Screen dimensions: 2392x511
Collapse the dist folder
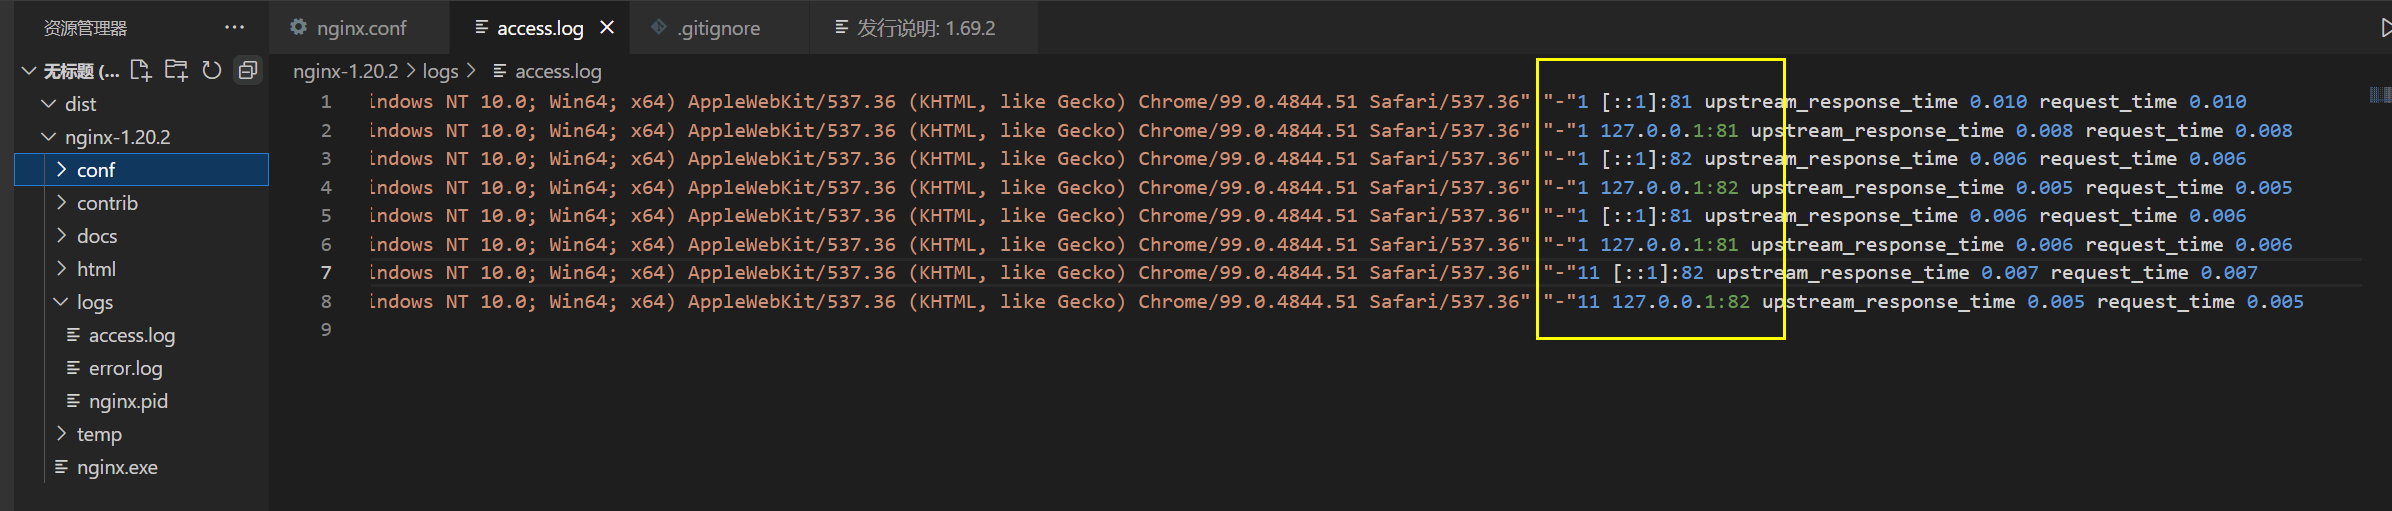click(x=48, y=104)
